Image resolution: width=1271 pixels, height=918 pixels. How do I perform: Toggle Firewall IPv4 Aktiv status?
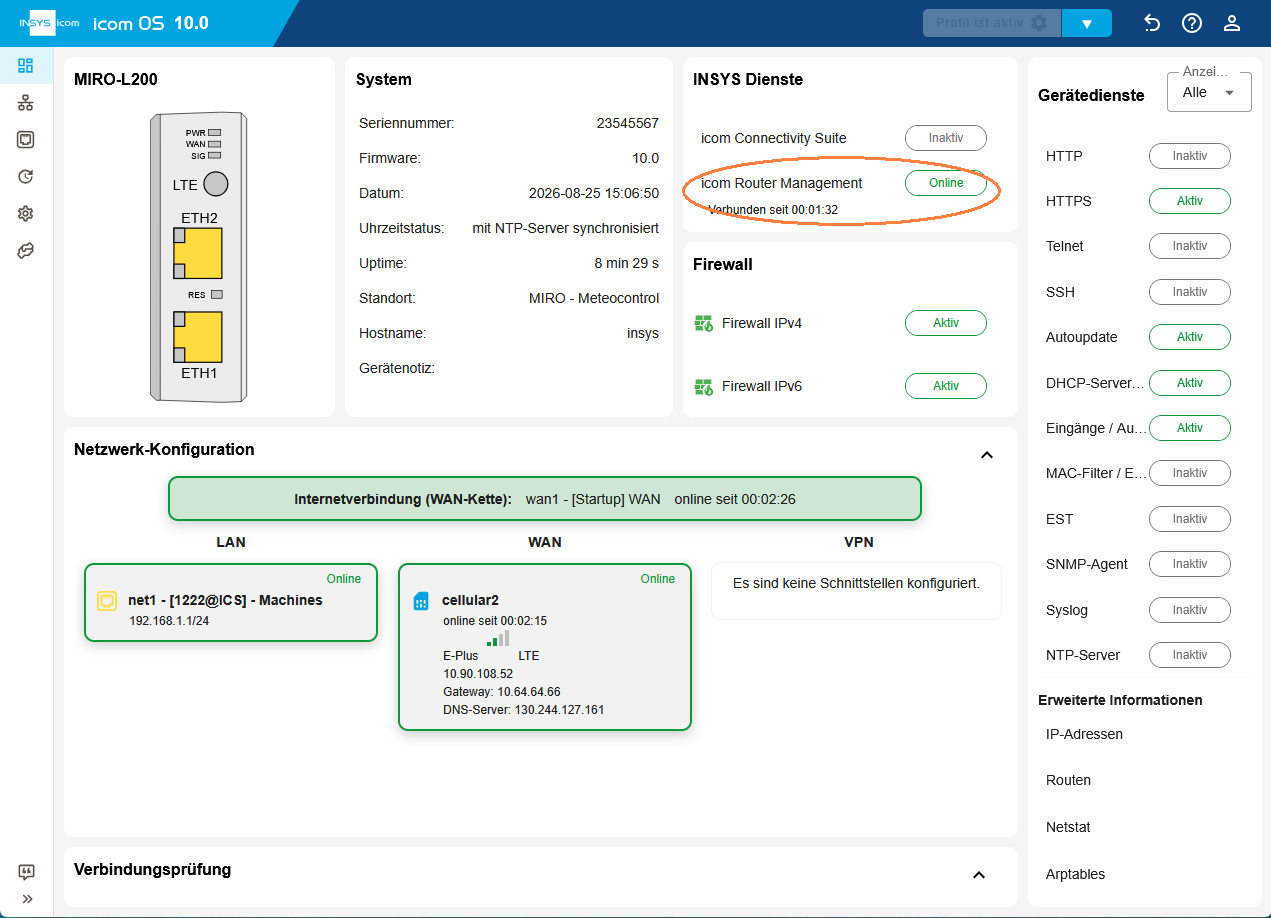[946, 323]
